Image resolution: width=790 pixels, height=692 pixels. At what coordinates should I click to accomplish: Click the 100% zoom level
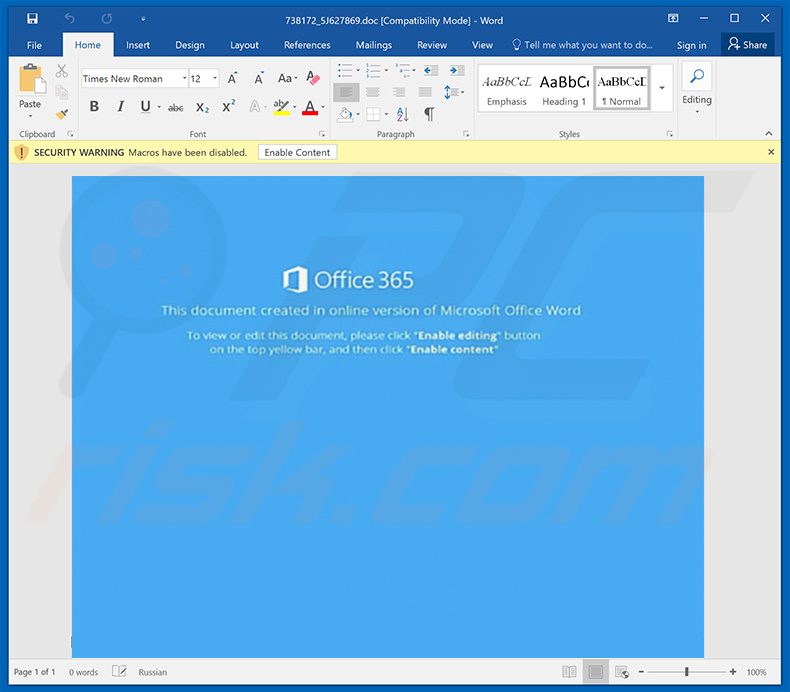coord(756,672)
